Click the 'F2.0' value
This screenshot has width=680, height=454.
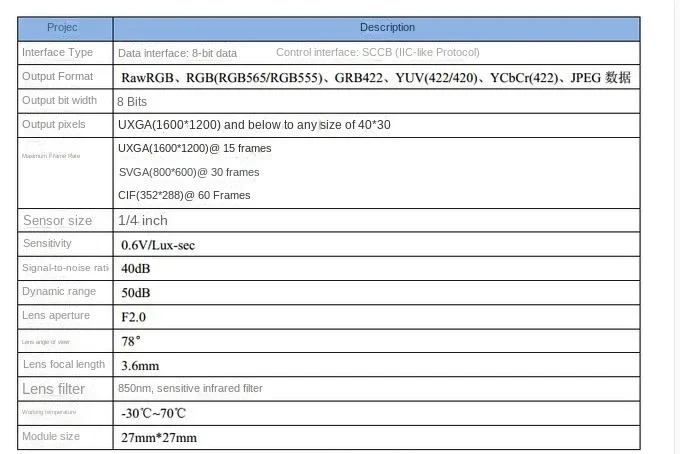(134, 317)
